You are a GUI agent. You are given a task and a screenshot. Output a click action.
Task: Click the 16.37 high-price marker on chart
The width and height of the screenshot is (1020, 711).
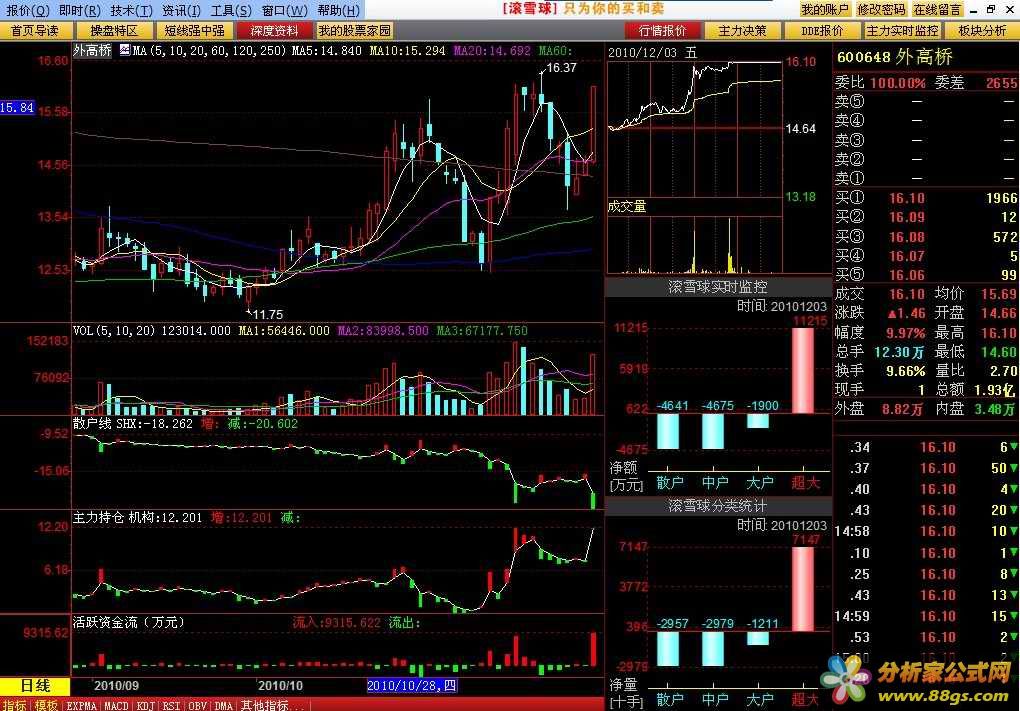pos(561,68)
